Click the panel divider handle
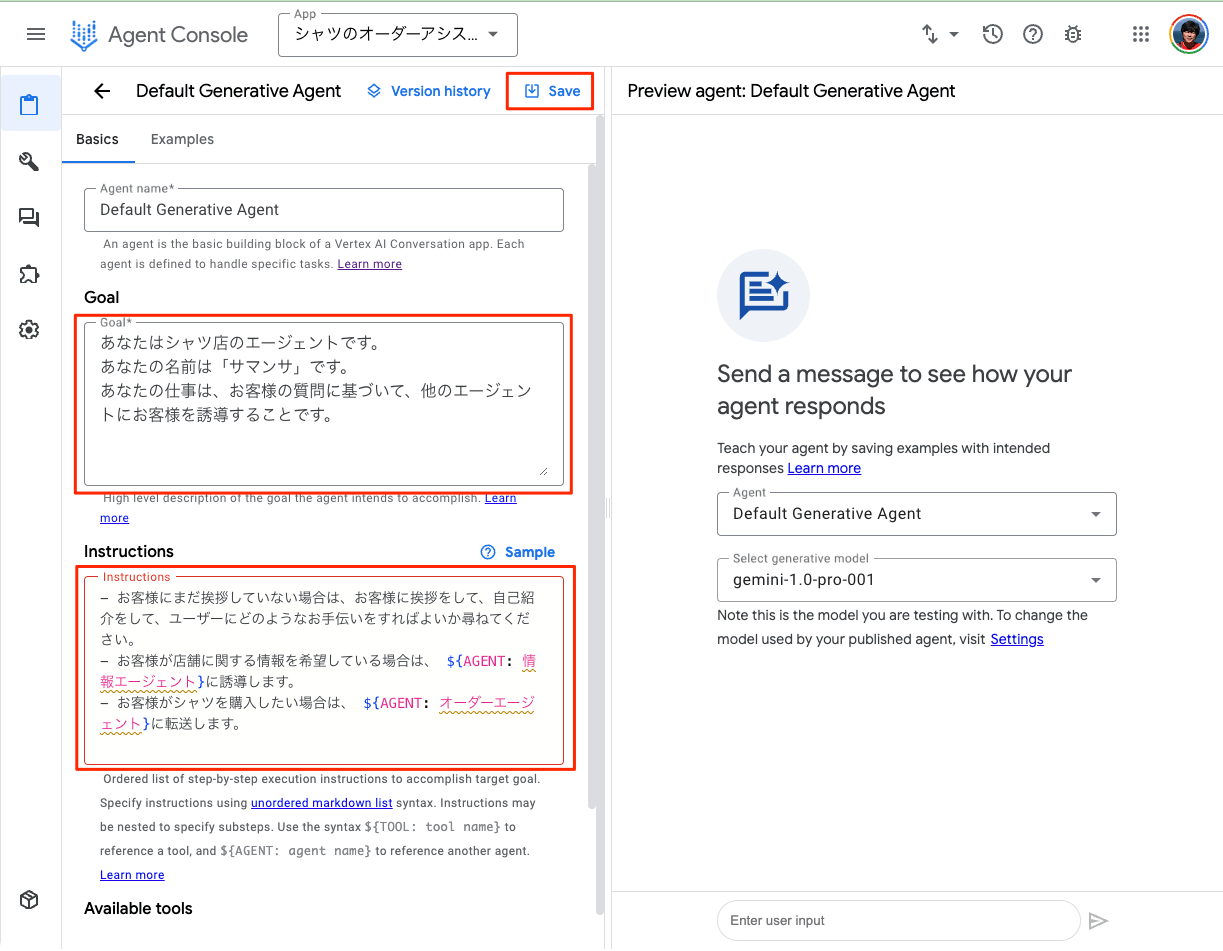 tap(607, 509)
